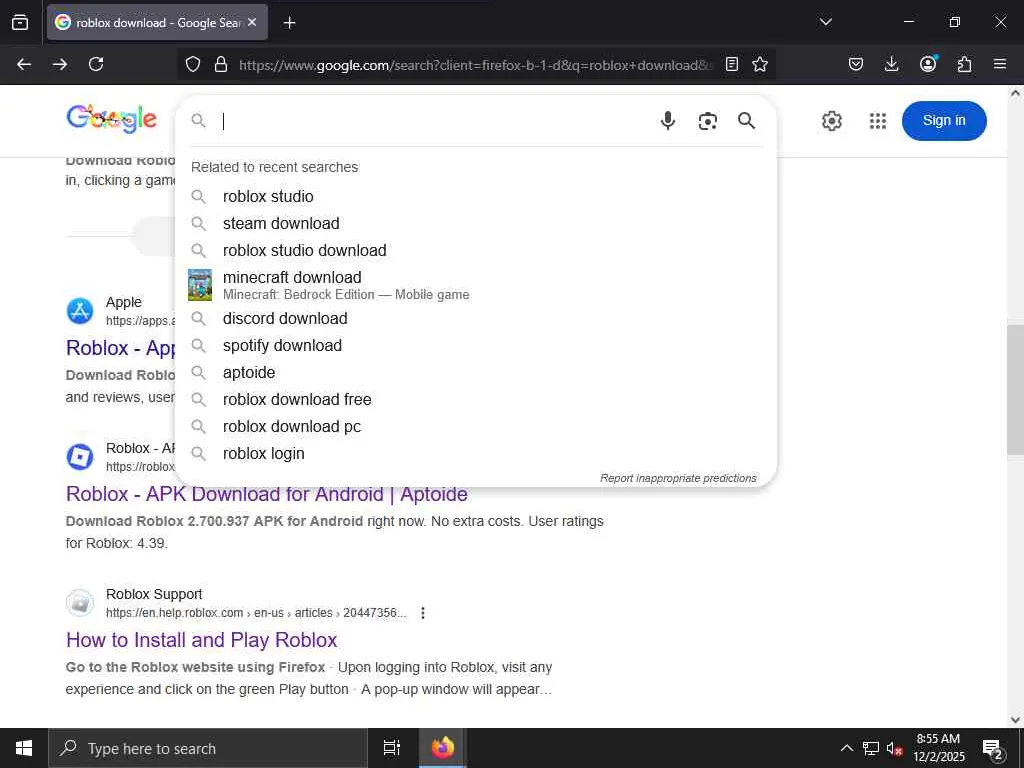1024x768 pixels.
Task: Bookmark this page with star icon
Action: (760, 64)
